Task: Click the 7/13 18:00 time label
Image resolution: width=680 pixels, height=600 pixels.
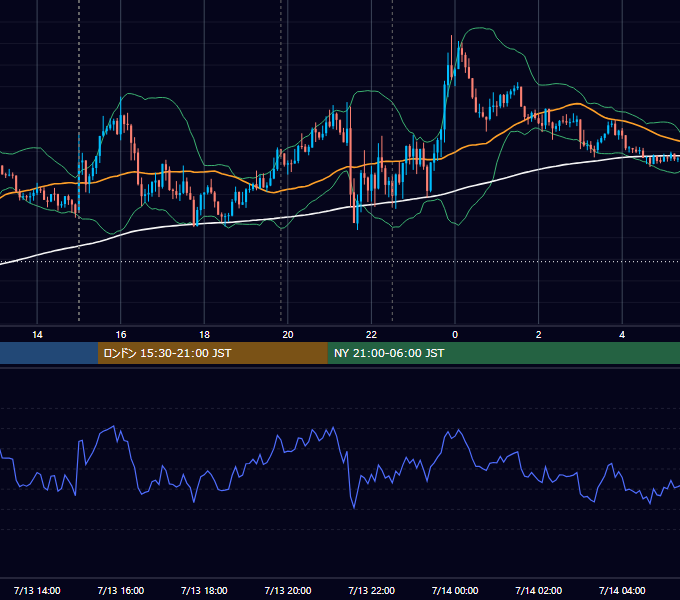Action: click(x=204, y=590)
